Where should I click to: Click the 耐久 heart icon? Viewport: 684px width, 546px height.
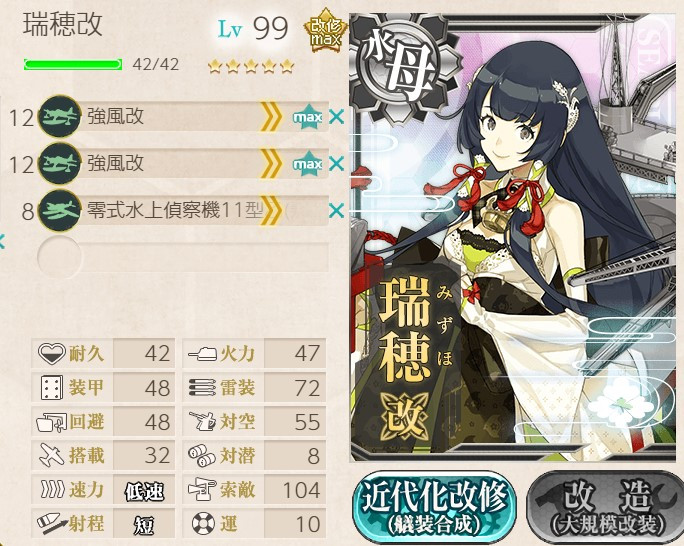52,353
